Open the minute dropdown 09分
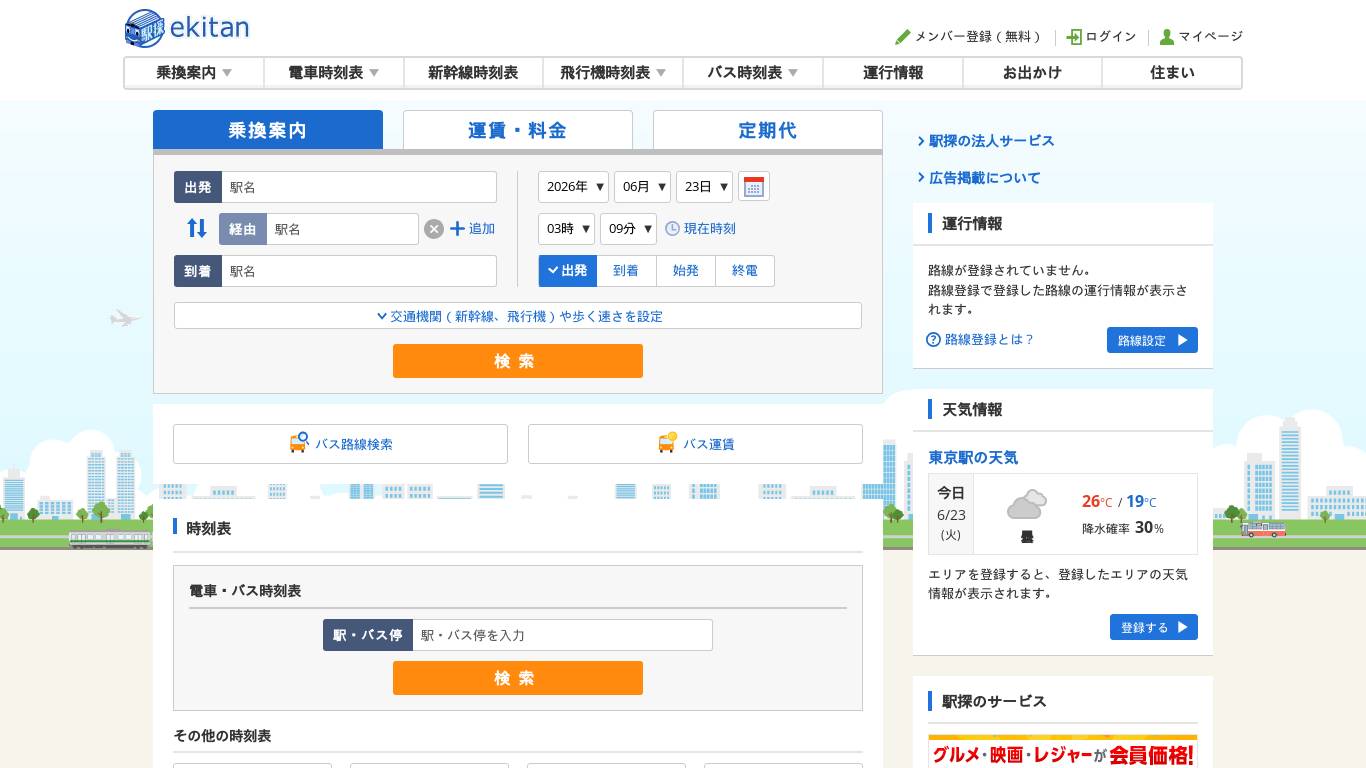Screen dimensions: 1366x768 coord(628,229)
